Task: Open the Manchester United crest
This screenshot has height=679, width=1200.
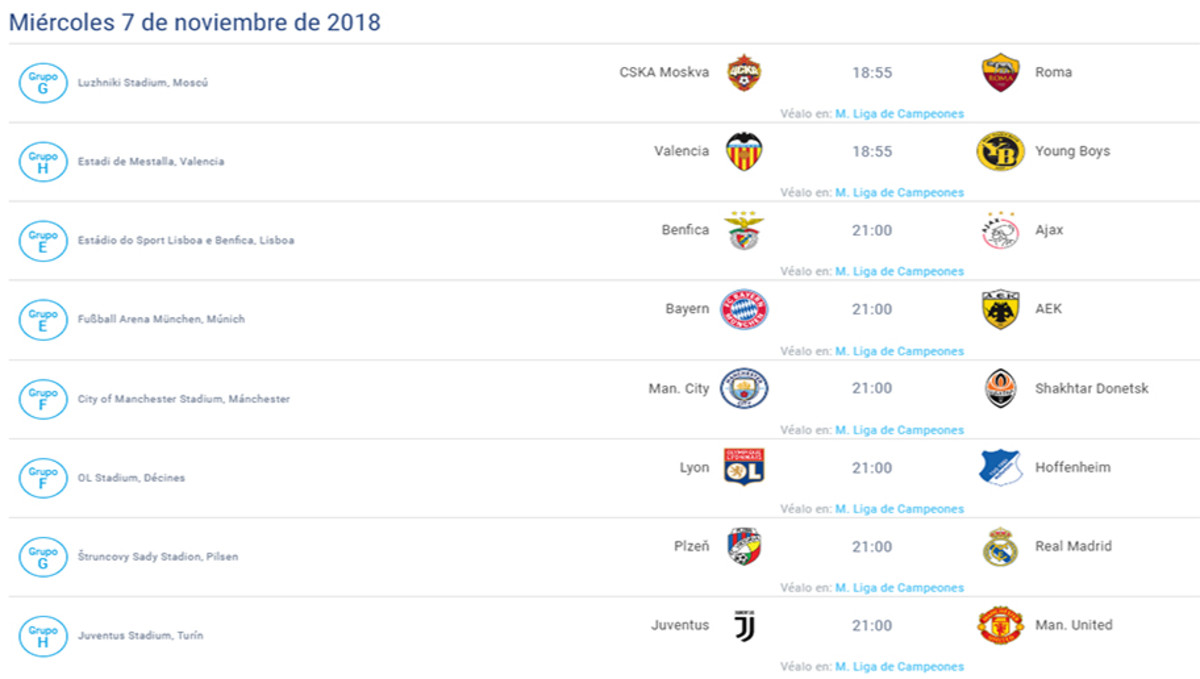Action: 1000,626
